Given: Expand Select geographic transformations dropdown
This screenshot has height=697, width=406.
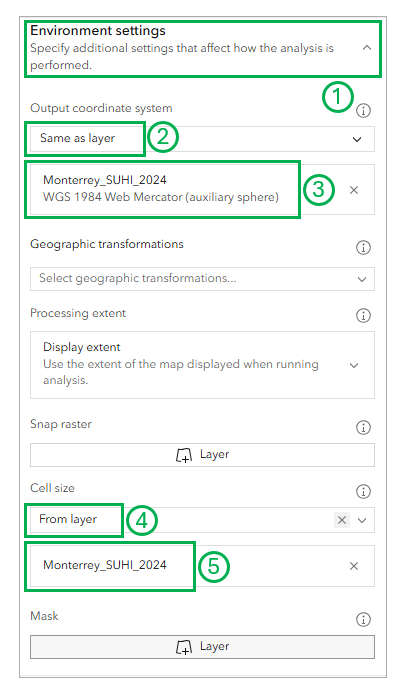Looking at the screenshot, I should 202,279.
